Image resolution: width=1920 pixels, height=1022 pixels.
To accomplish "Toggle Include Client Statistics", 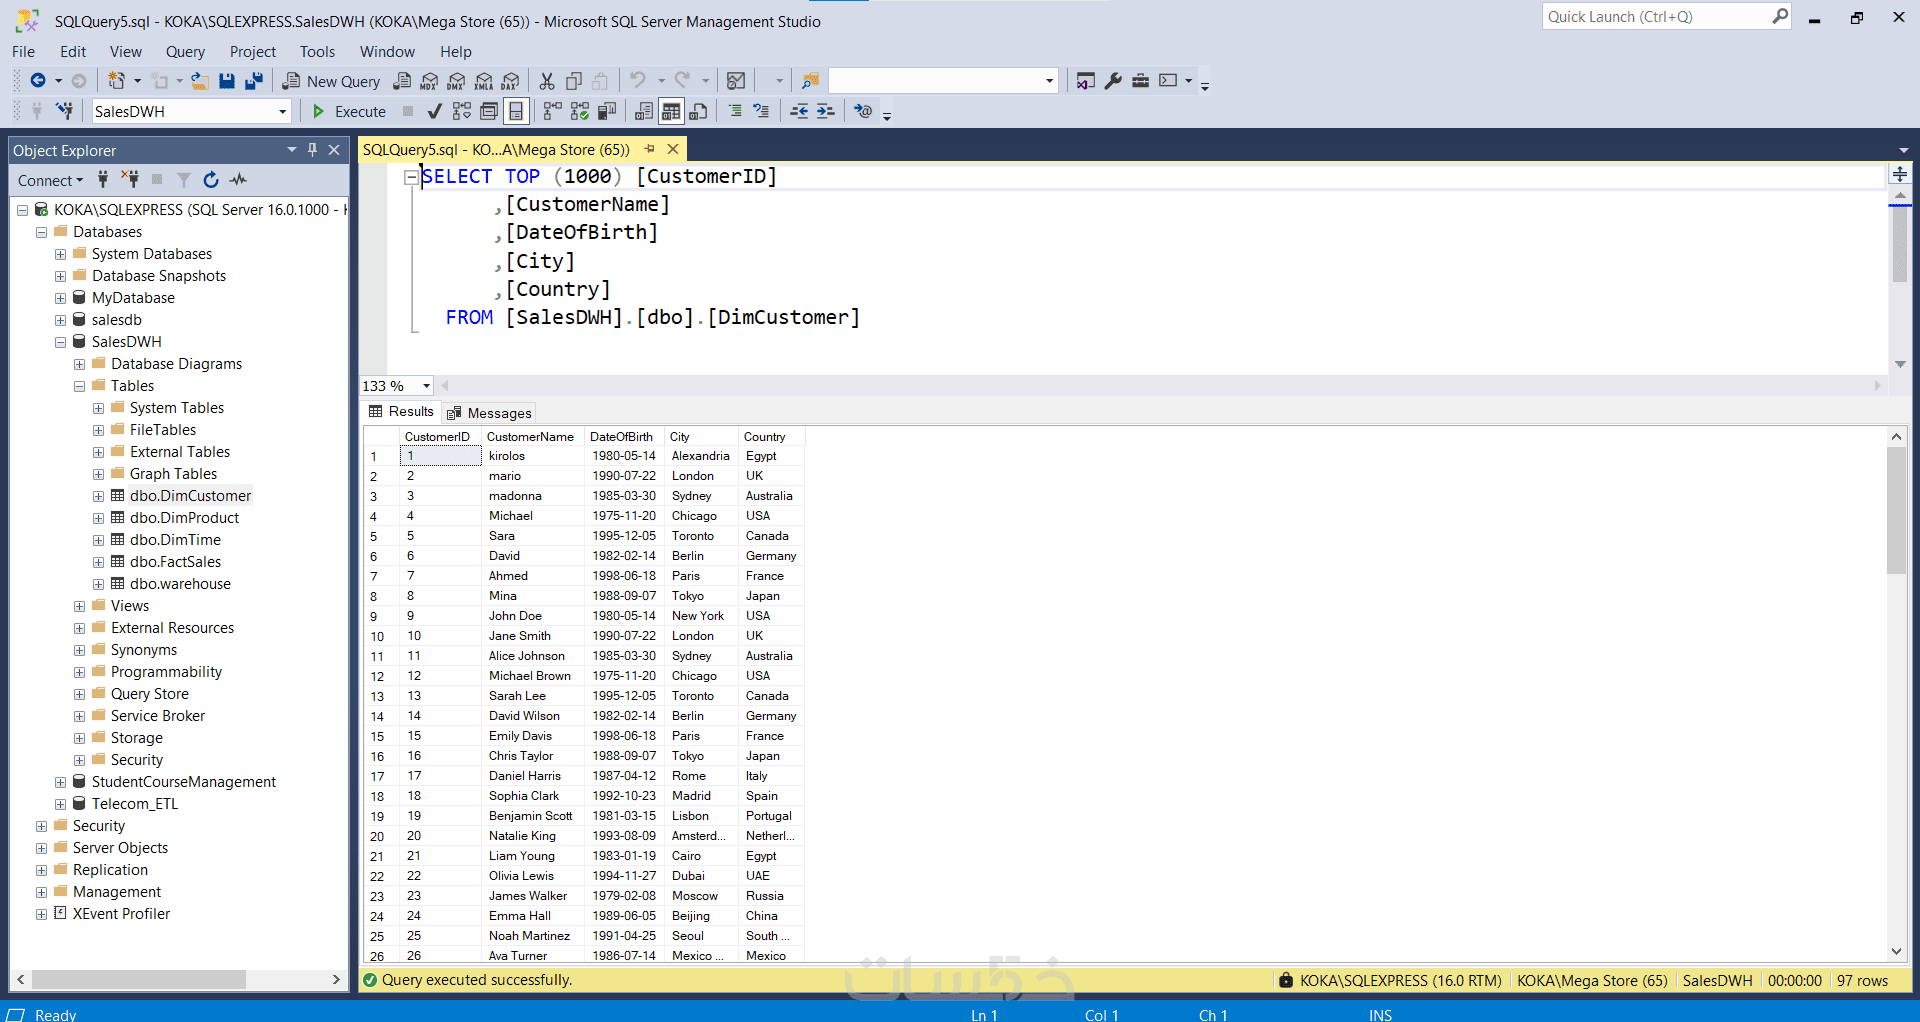I will (x=607, y=111).
